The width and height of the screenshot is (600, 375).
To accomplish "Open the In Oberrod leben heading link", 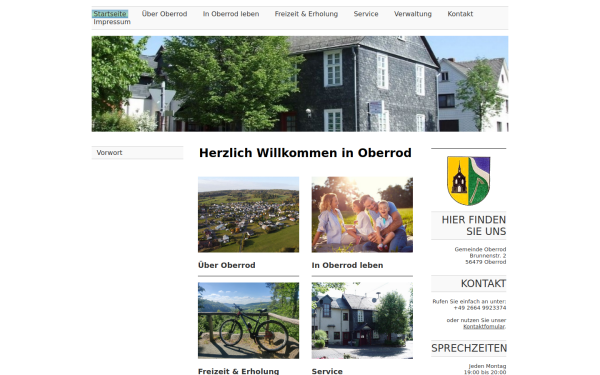I will click(347, 265).
